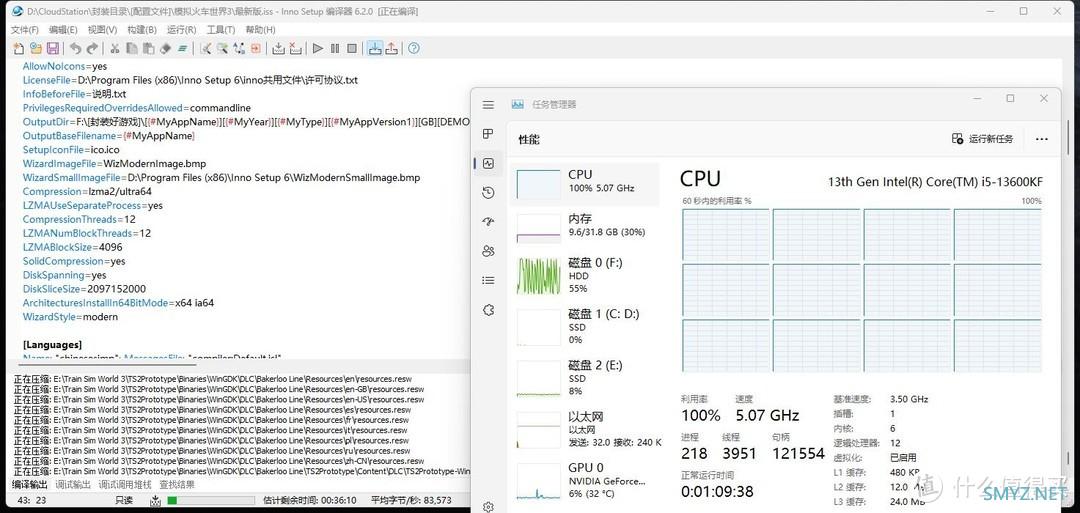The height and width of the screenshot is (513, 1080).
Task: Open Task Manager Startup apps sidebar icon
Action: (x=488, y=222)
